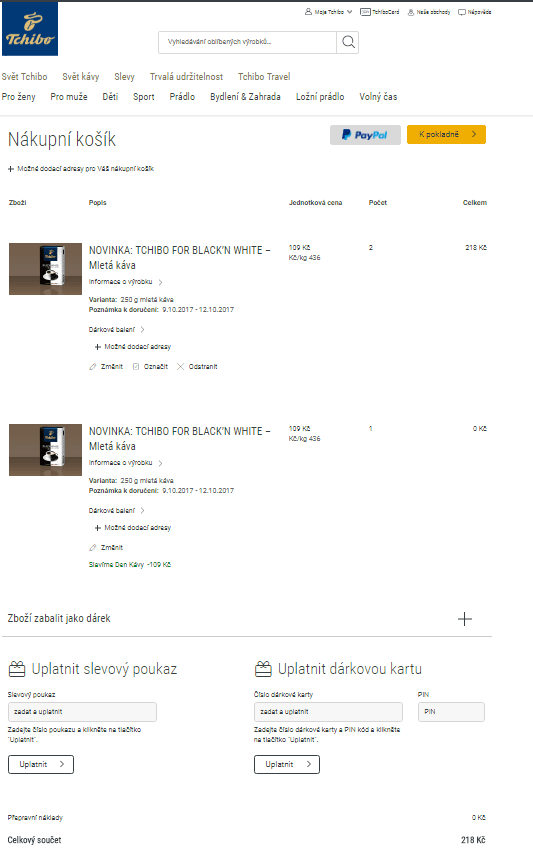This screenshot has height=862, width=533.
Task: Click the second coffee product thumbnail
Action: (46, 450)
